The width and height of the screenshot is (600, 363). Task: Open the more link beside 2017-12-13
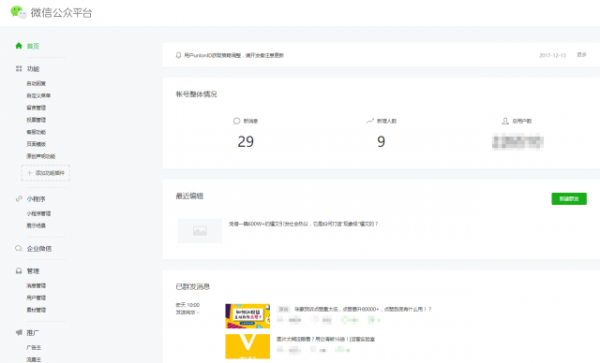[x=582, y=55]
